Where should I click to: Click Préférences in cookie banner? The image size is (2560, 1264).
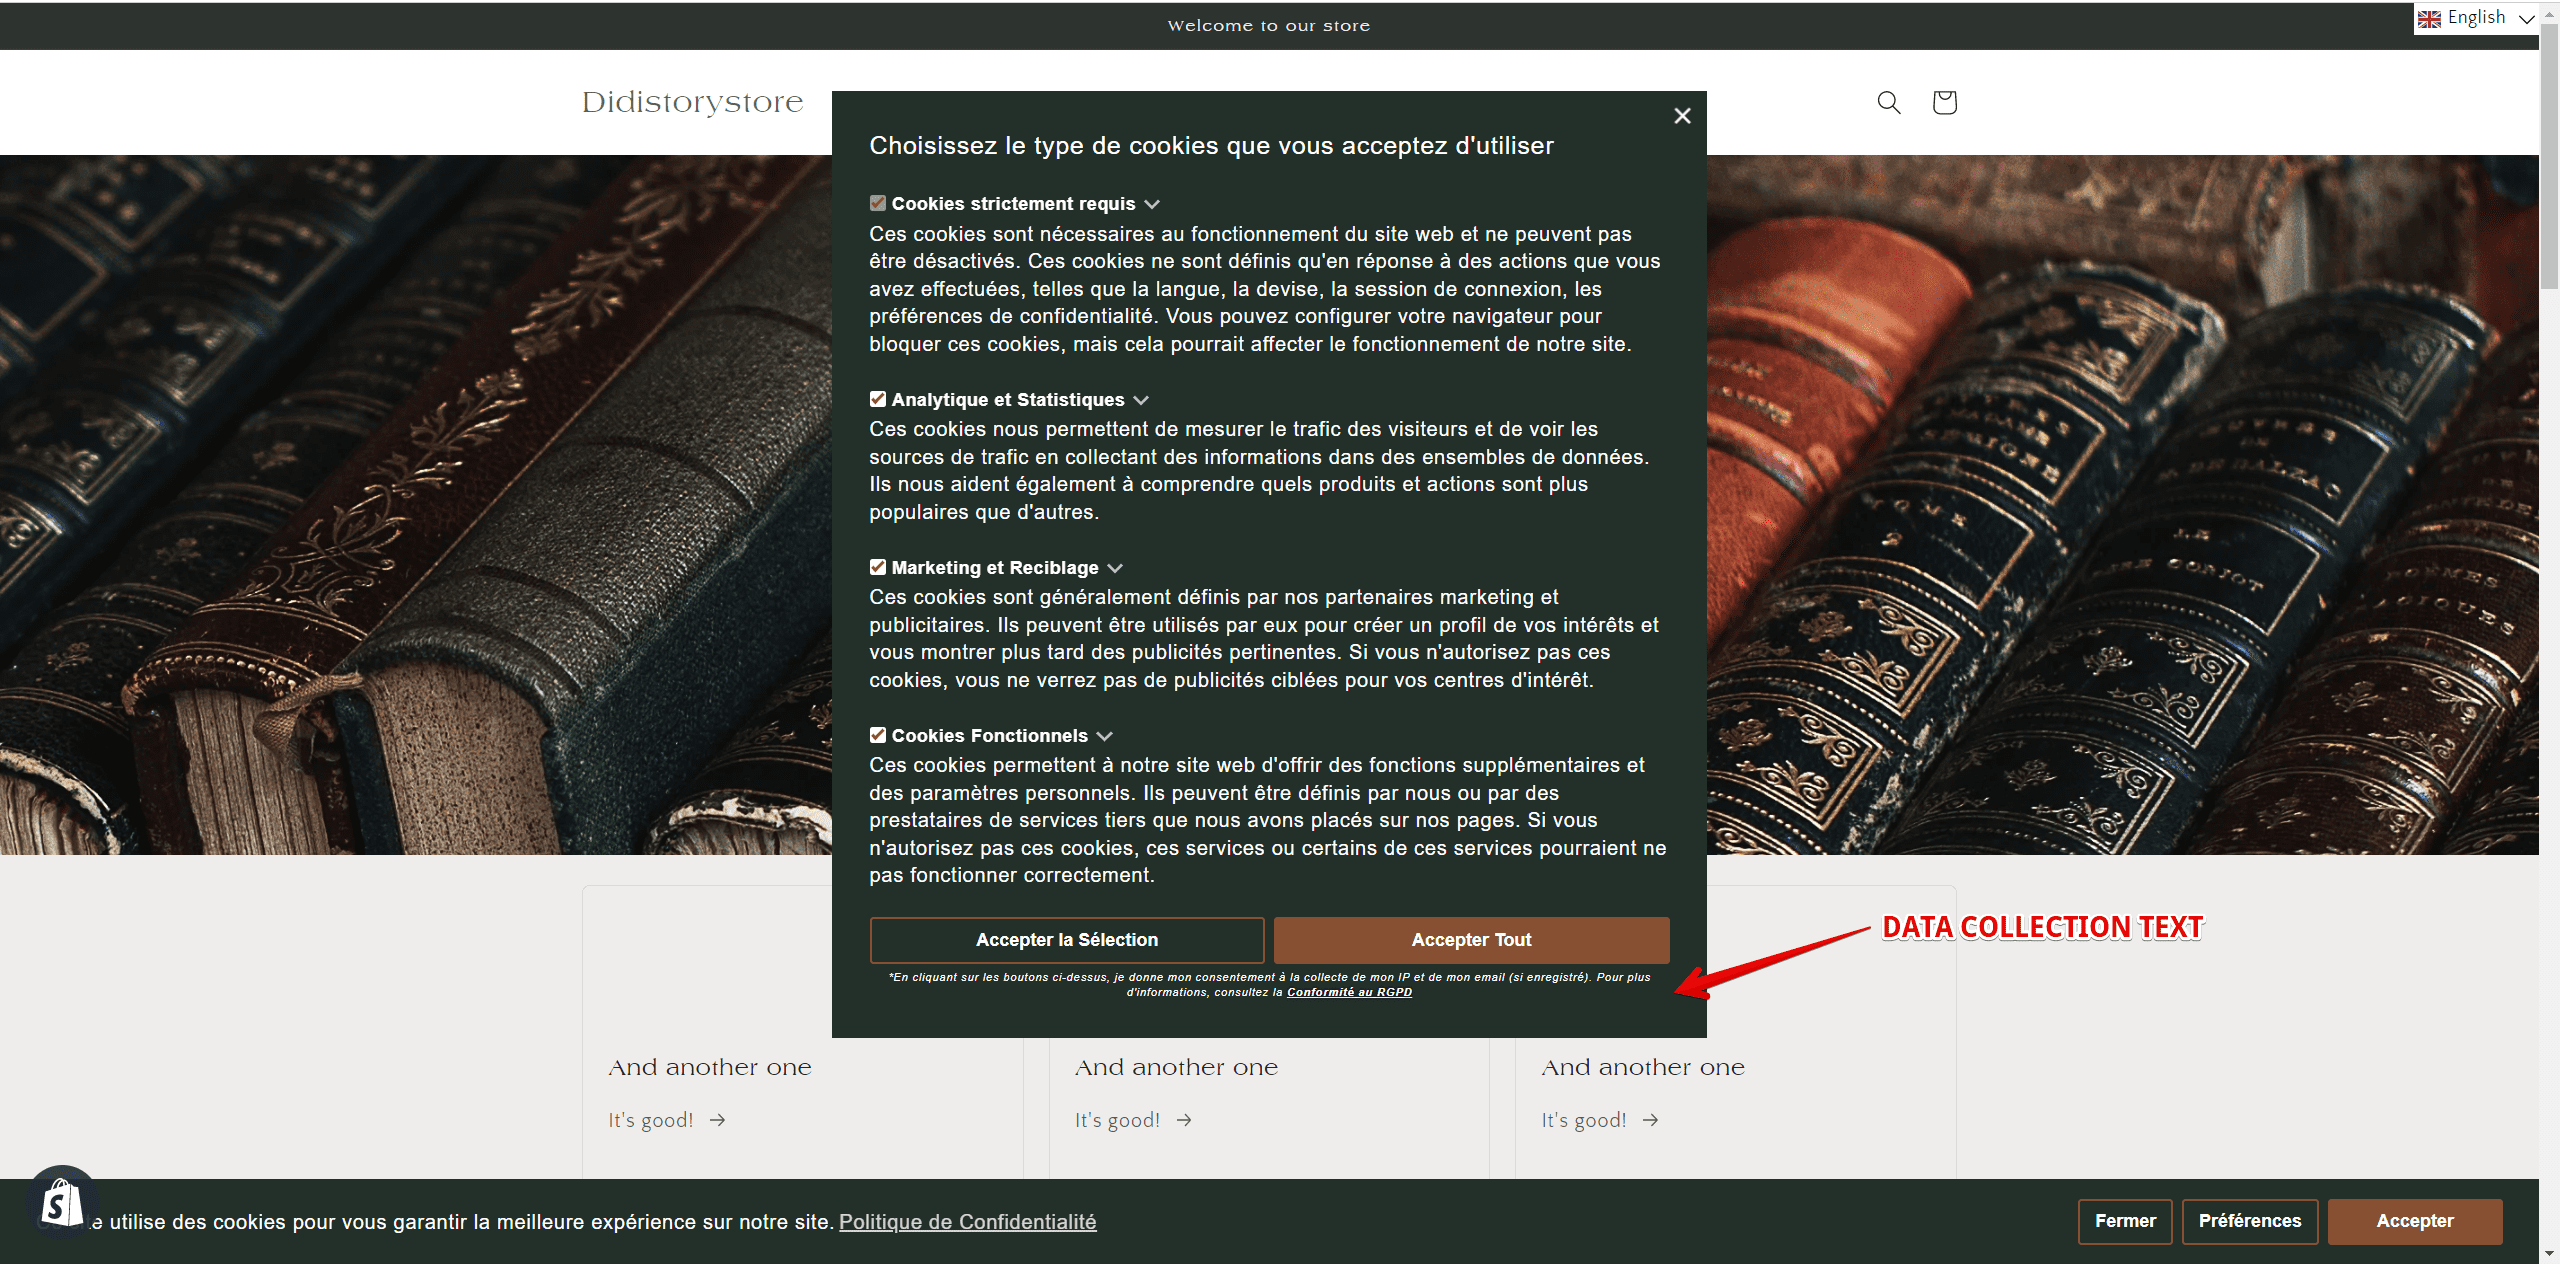tap(2249, 1221)
